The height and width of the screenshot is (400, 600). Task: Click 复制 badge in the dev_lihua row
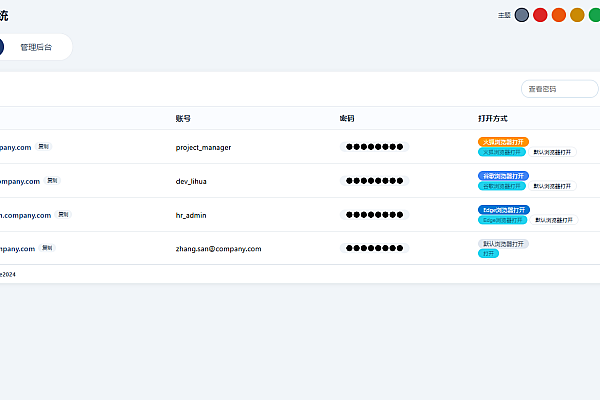52,181
